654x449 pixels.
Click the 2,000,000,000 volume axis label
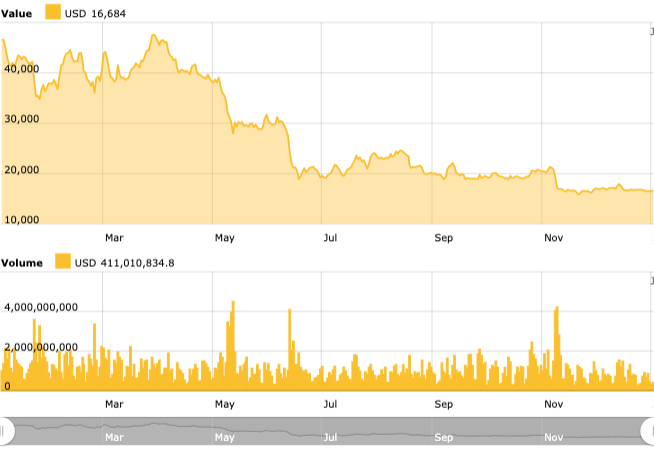[x=41, y=347]
